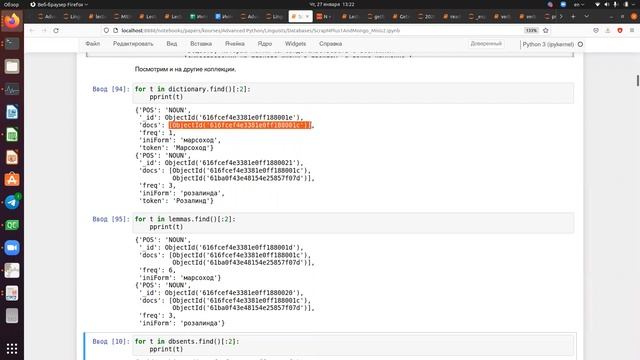Open the Файл menu

[93, 44]
